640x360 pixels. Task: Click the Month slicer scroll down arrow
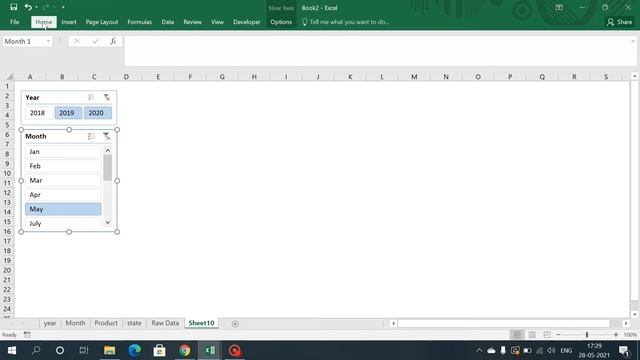click(x=108, y=223)
